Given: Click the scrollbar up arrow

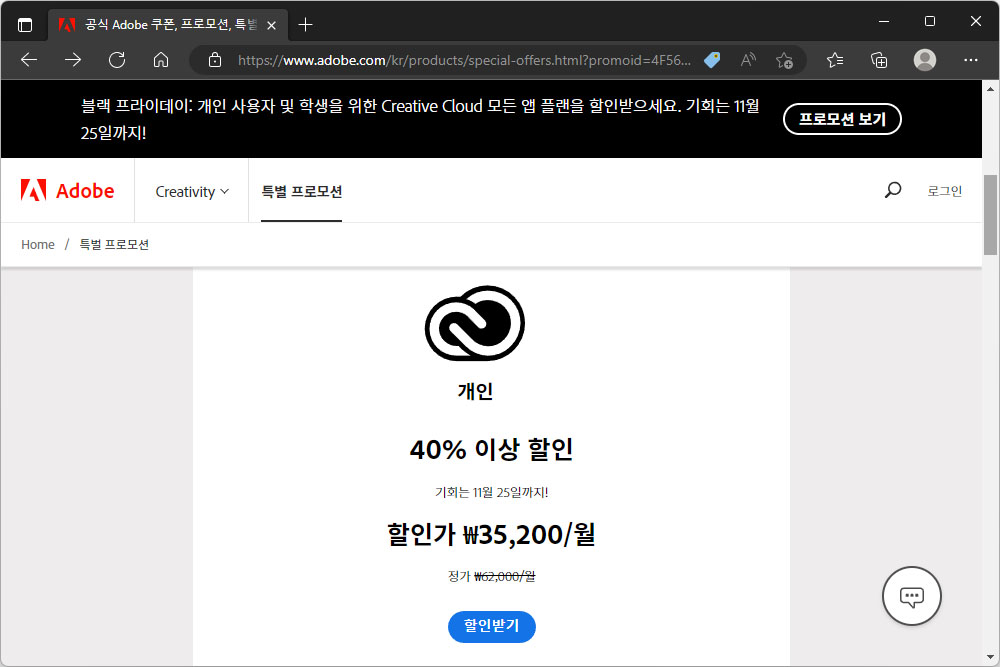Looking at the screenshot, I should [x=990, y=89].
